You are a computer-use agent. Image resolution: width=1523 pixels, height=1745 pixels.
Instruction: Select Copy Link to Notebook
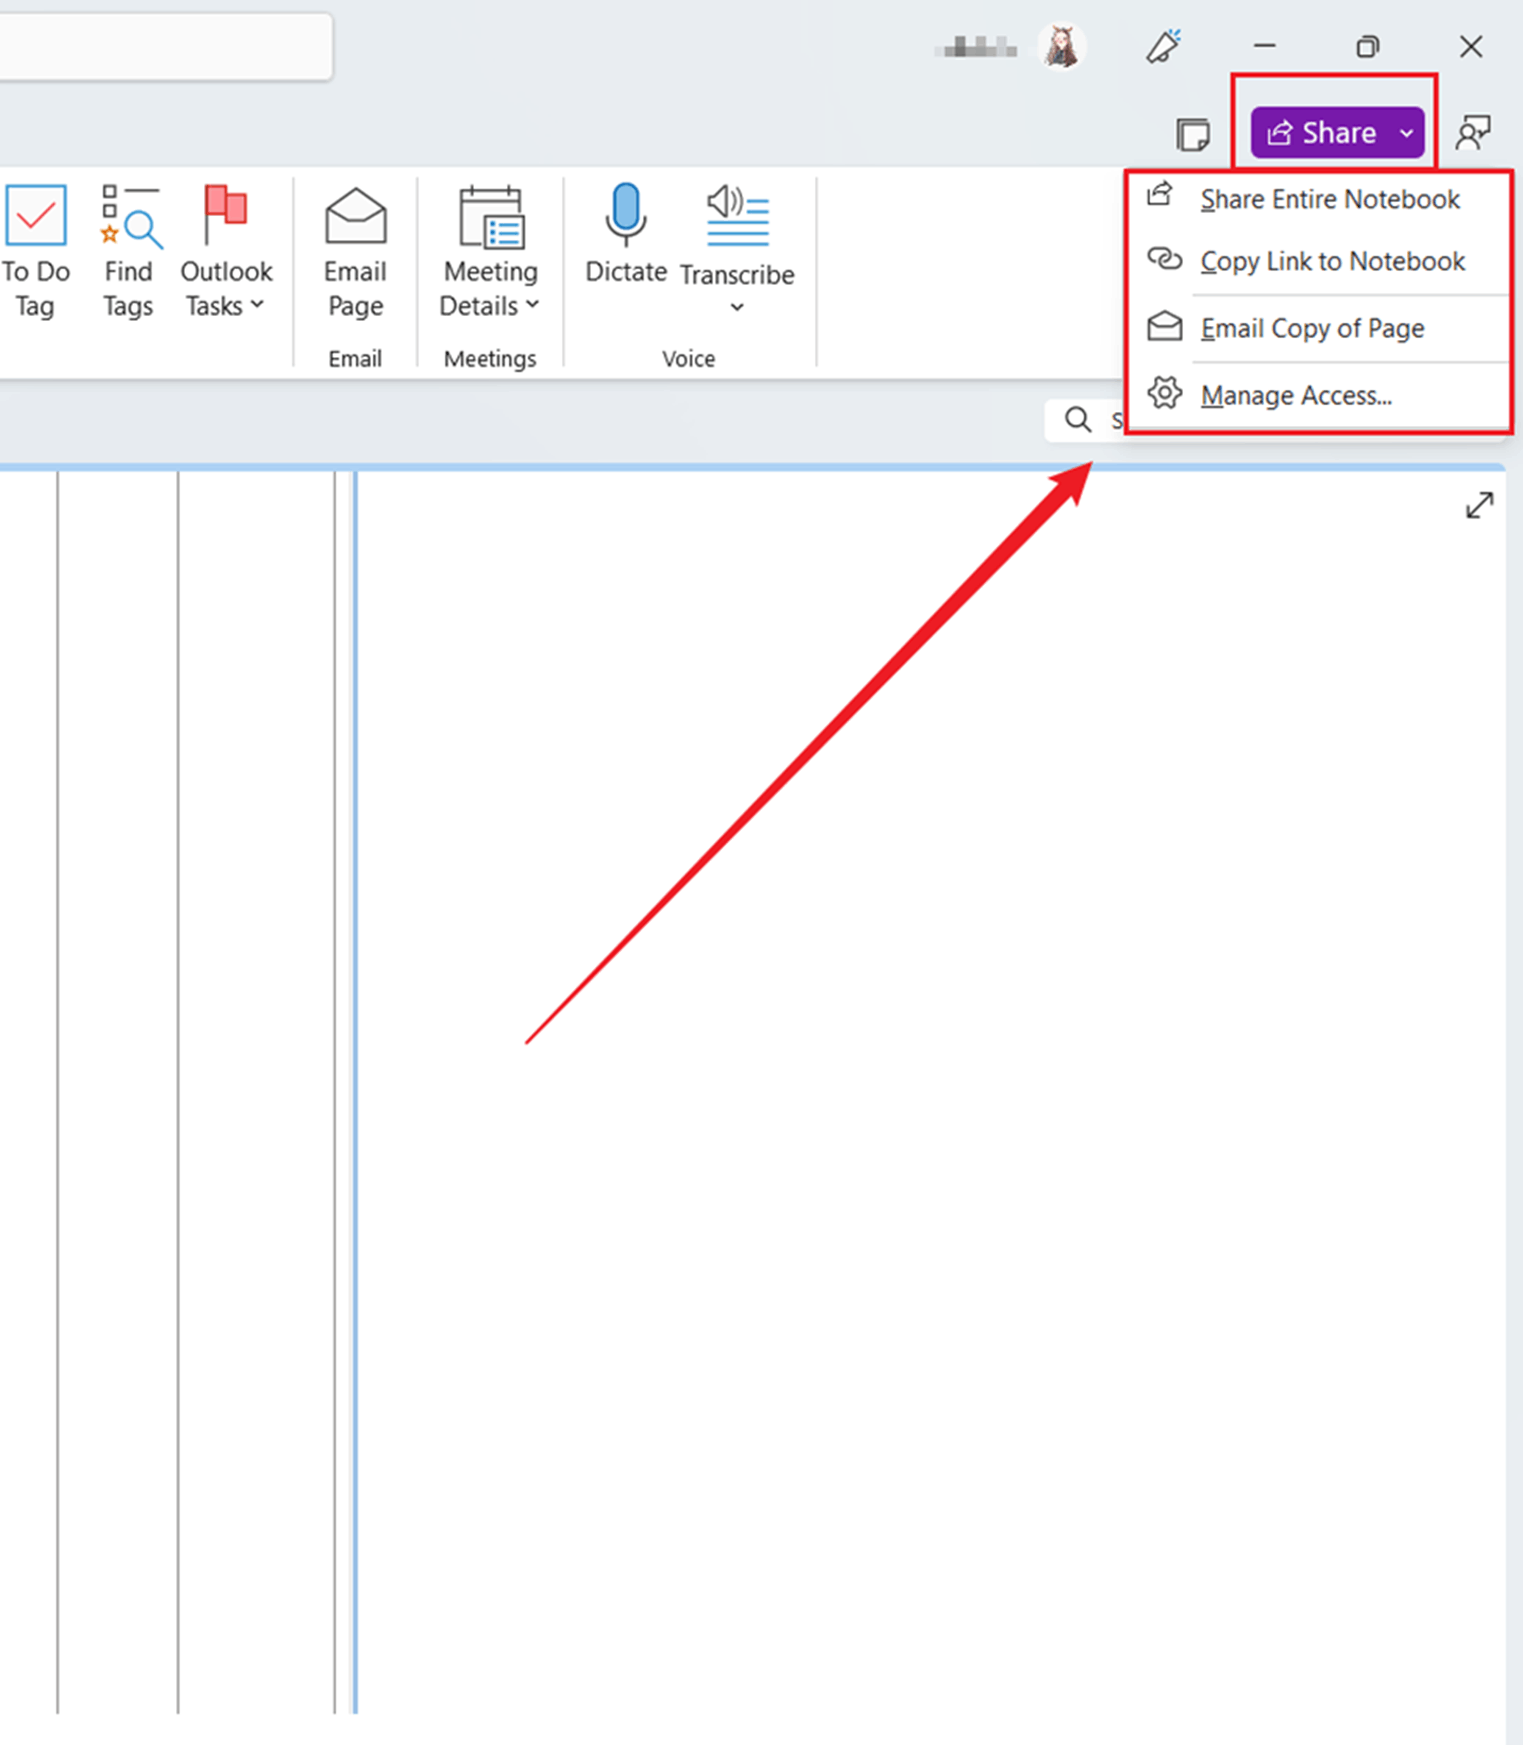(1317, 261)
